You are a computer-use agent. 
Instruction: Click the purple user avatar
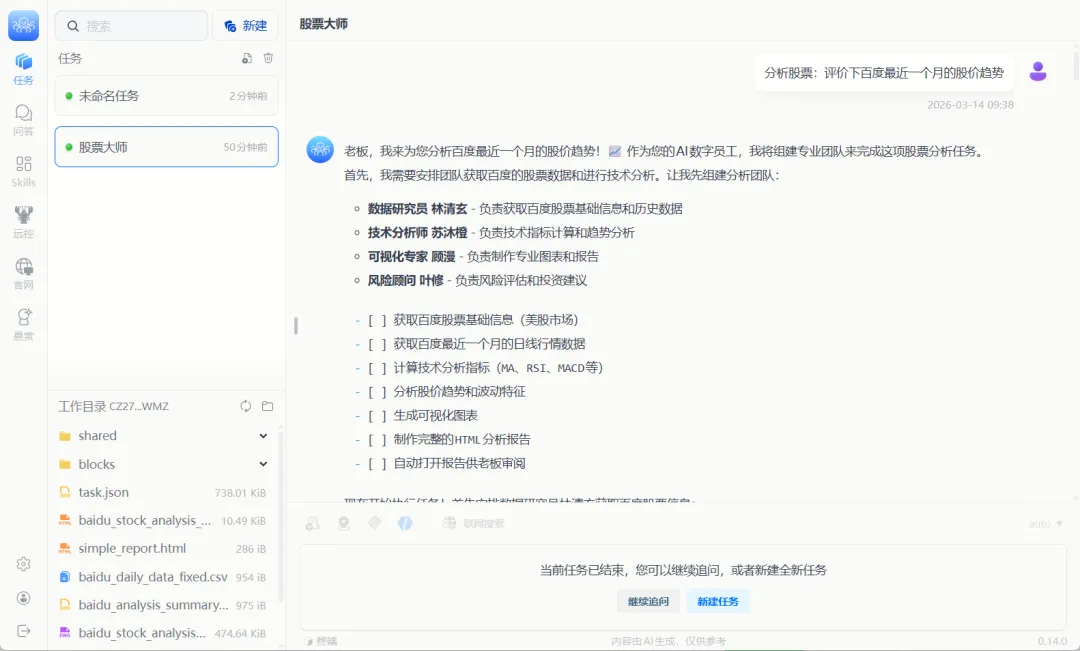(1038, 72)
